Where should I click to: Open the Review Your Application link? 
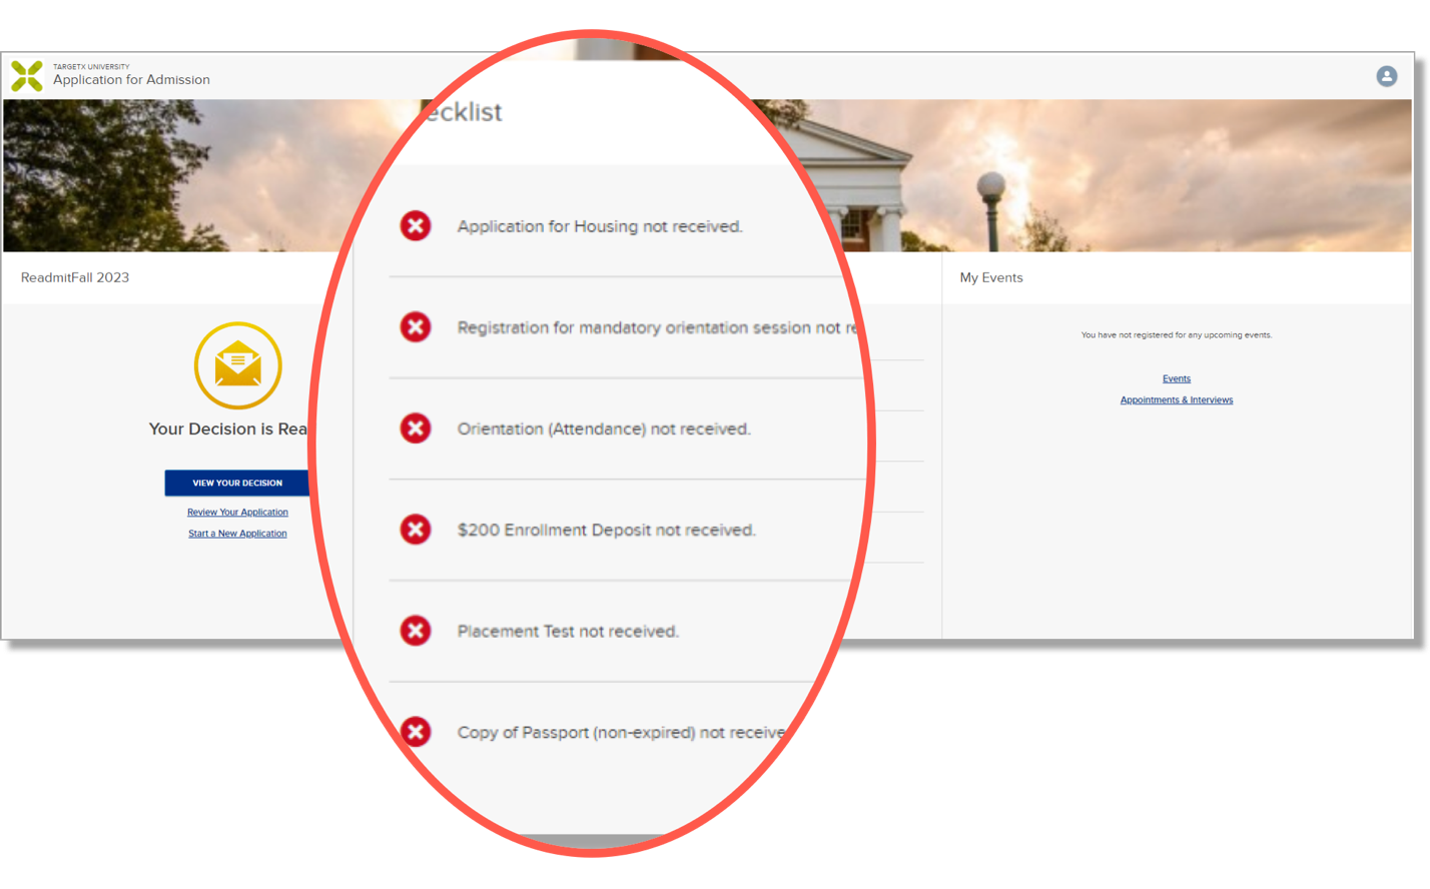(237, 512)
